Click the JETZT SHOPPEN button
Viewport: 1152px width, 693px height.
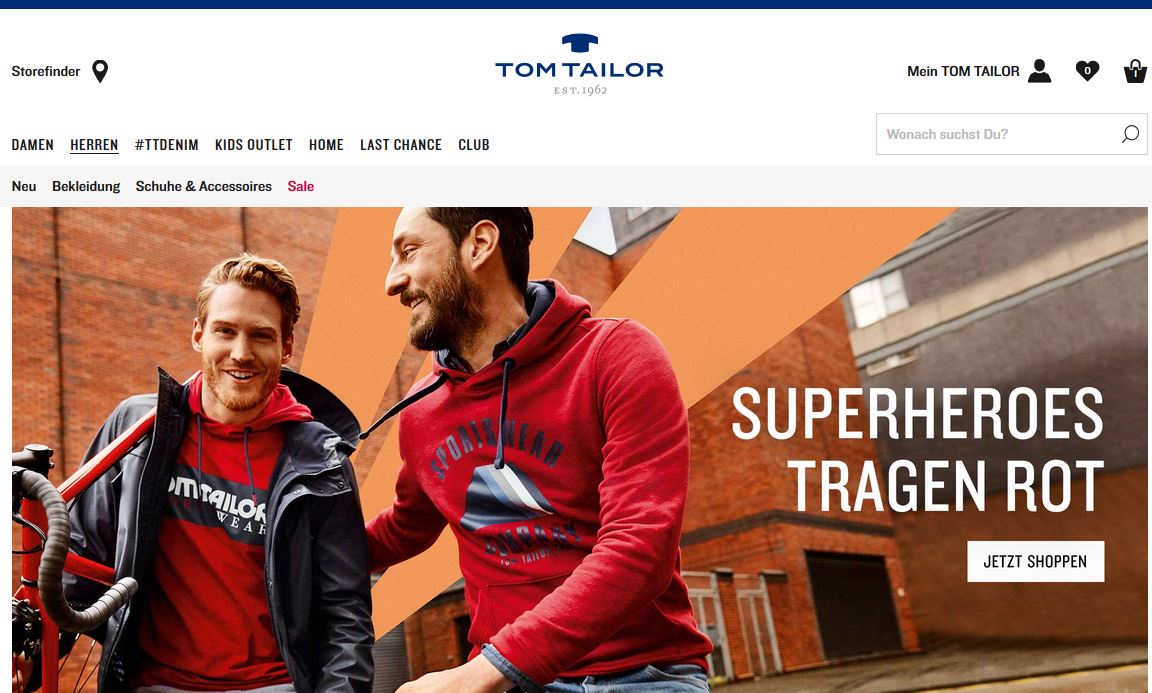[1035, 561]
